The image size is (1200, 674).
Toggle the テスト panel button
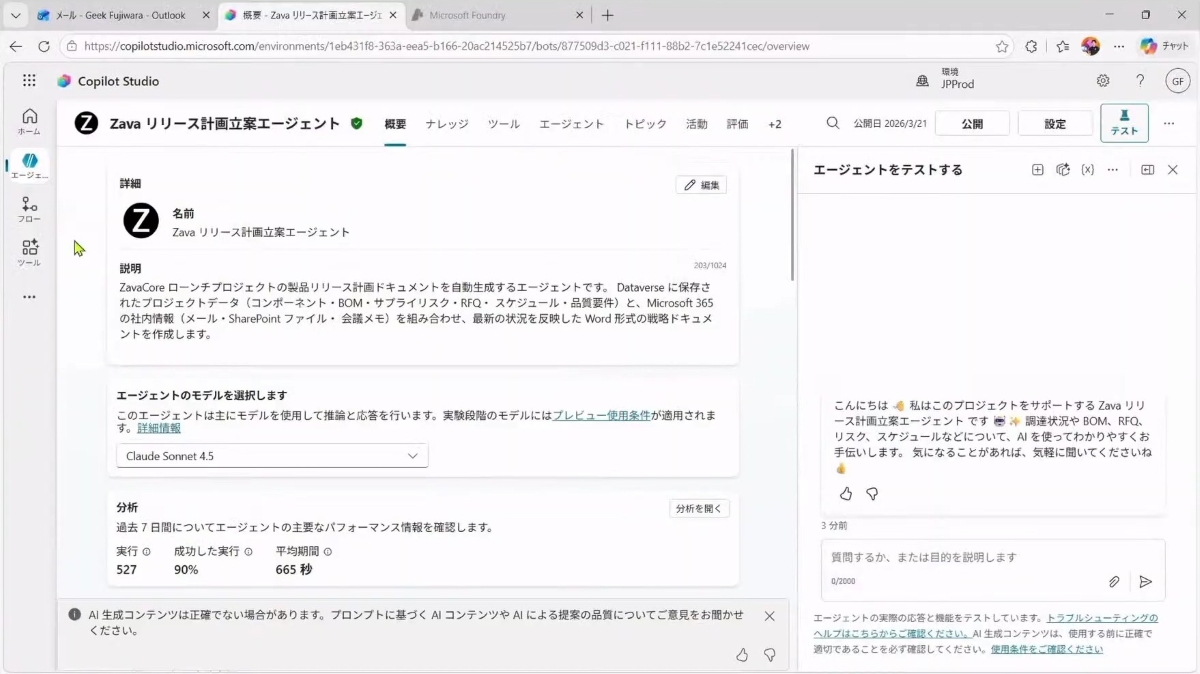tap(1124, 123)
